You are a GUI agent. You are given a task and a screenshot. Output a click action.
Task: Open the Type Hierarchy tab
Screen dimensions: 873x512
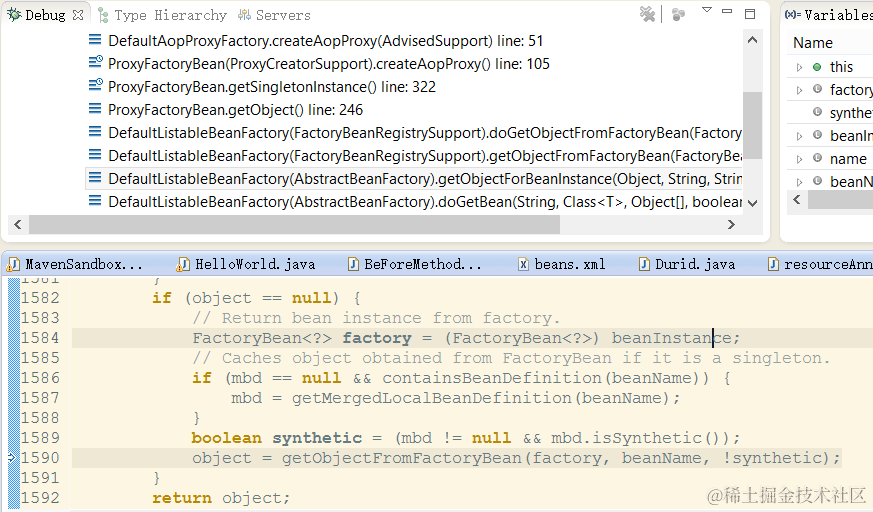click(x=163, y=15)
